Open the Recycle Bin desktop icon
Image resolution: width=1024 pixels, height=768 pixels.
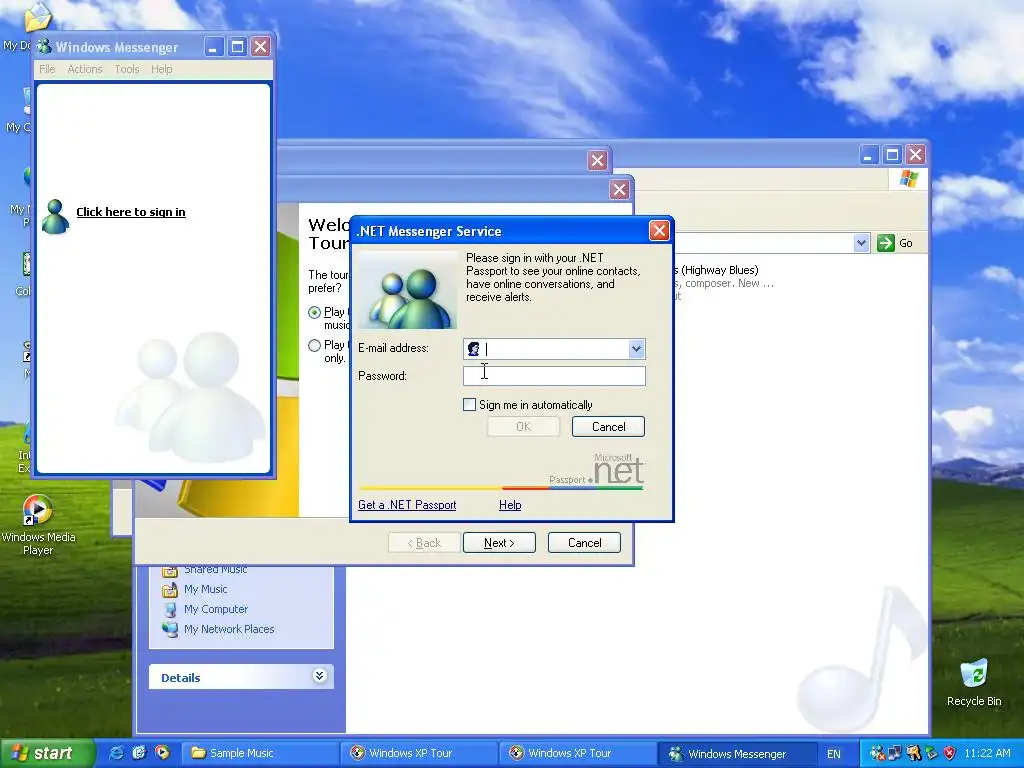[x=974, y=683]
